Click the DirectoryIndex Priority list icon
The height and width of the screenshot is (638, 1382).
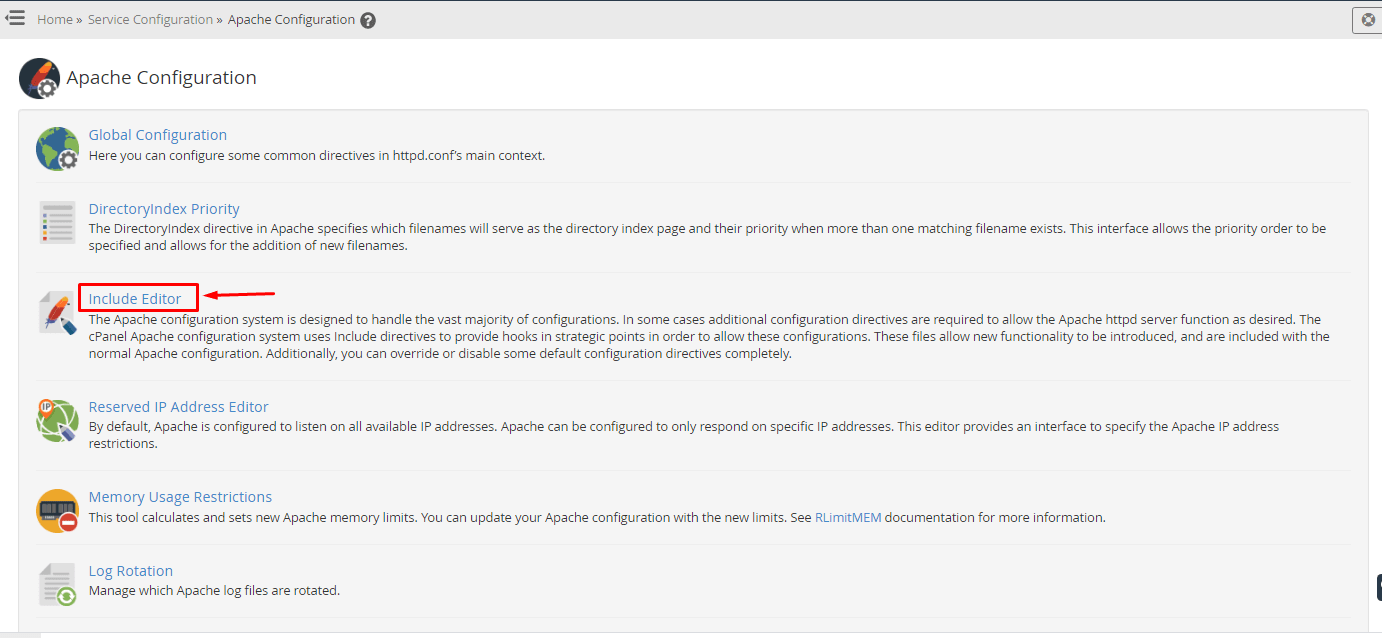[57, 222]
